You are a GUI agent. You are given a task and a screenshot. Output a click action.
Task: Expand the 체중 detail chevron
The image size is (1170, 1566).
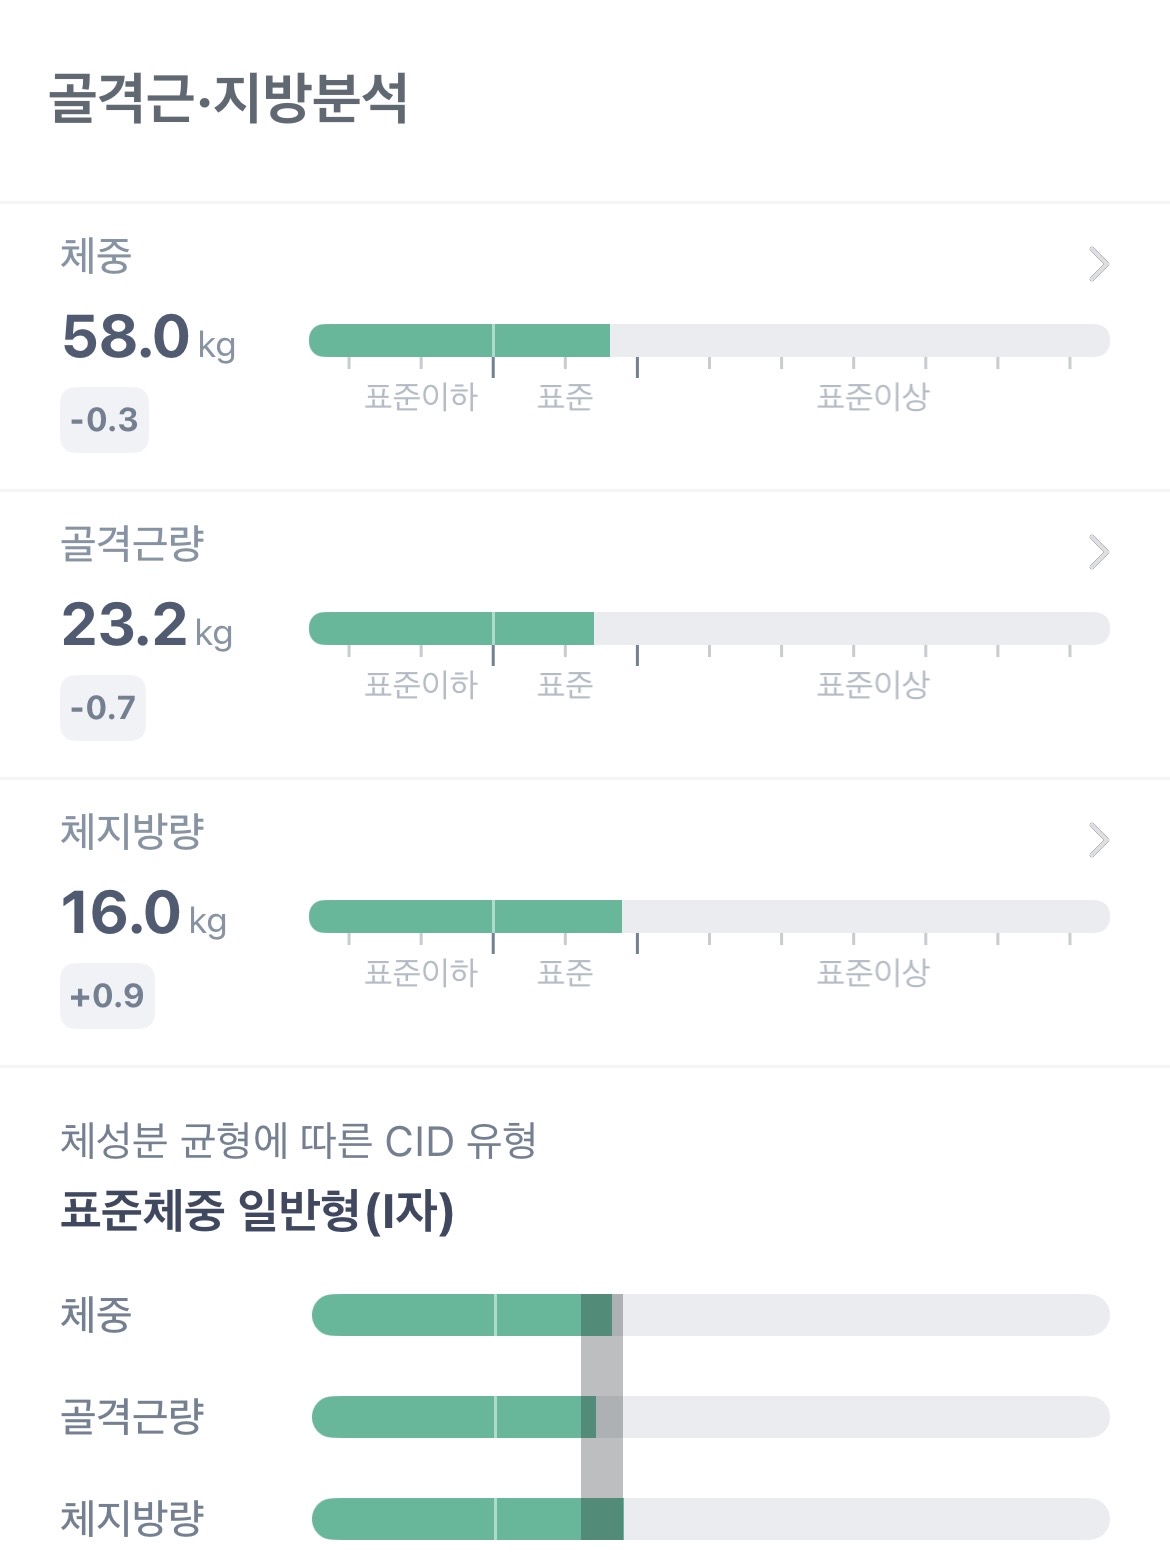(x=1098, y=264)
